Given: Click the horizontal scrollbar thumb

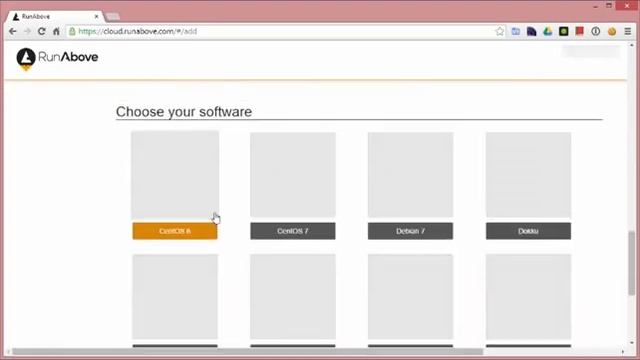Looking at the screenshot, I should click(x=247, y=351).
